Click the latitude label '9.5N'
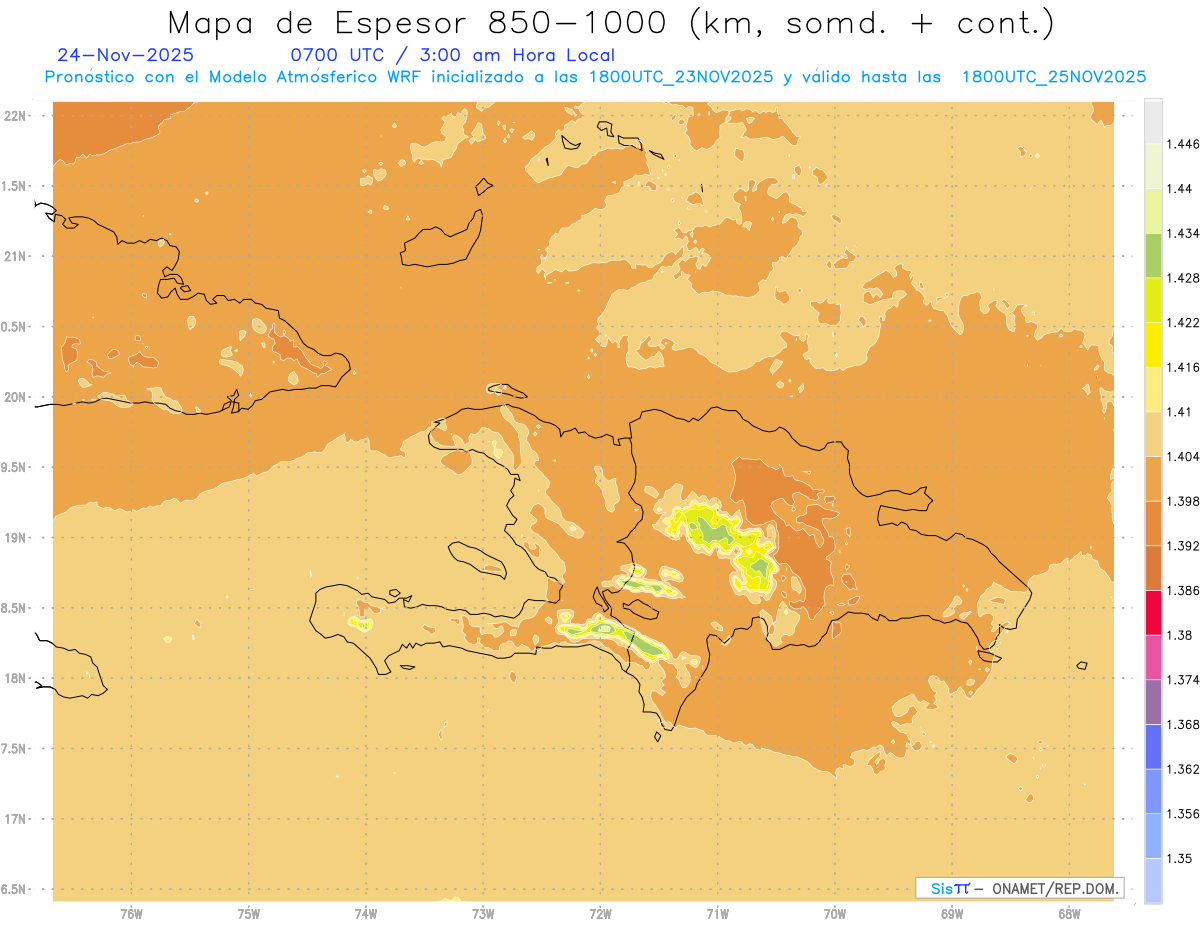The image size is (1200, 927). (x=15, y=467)
